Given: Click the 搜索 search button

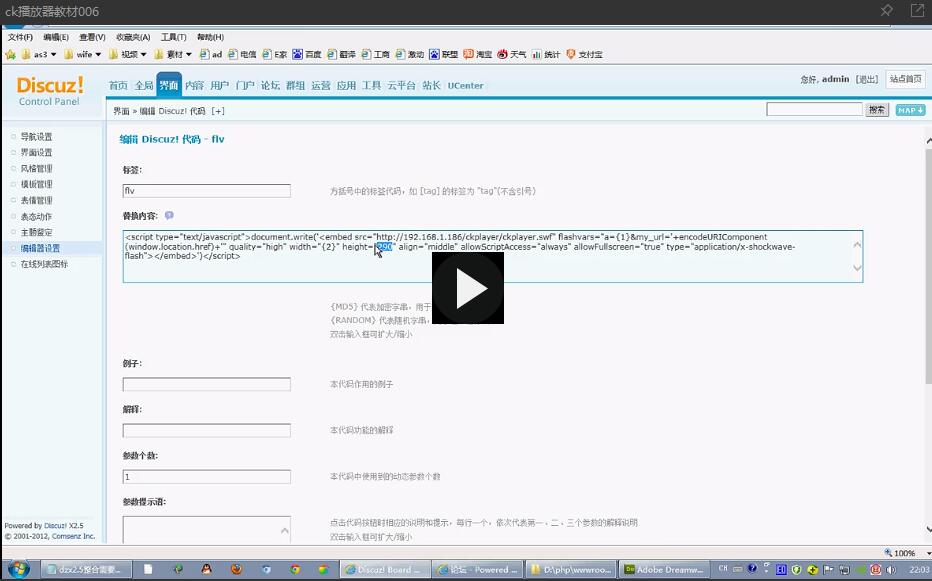Looking at the screenshot, I should tap(877, 110).
